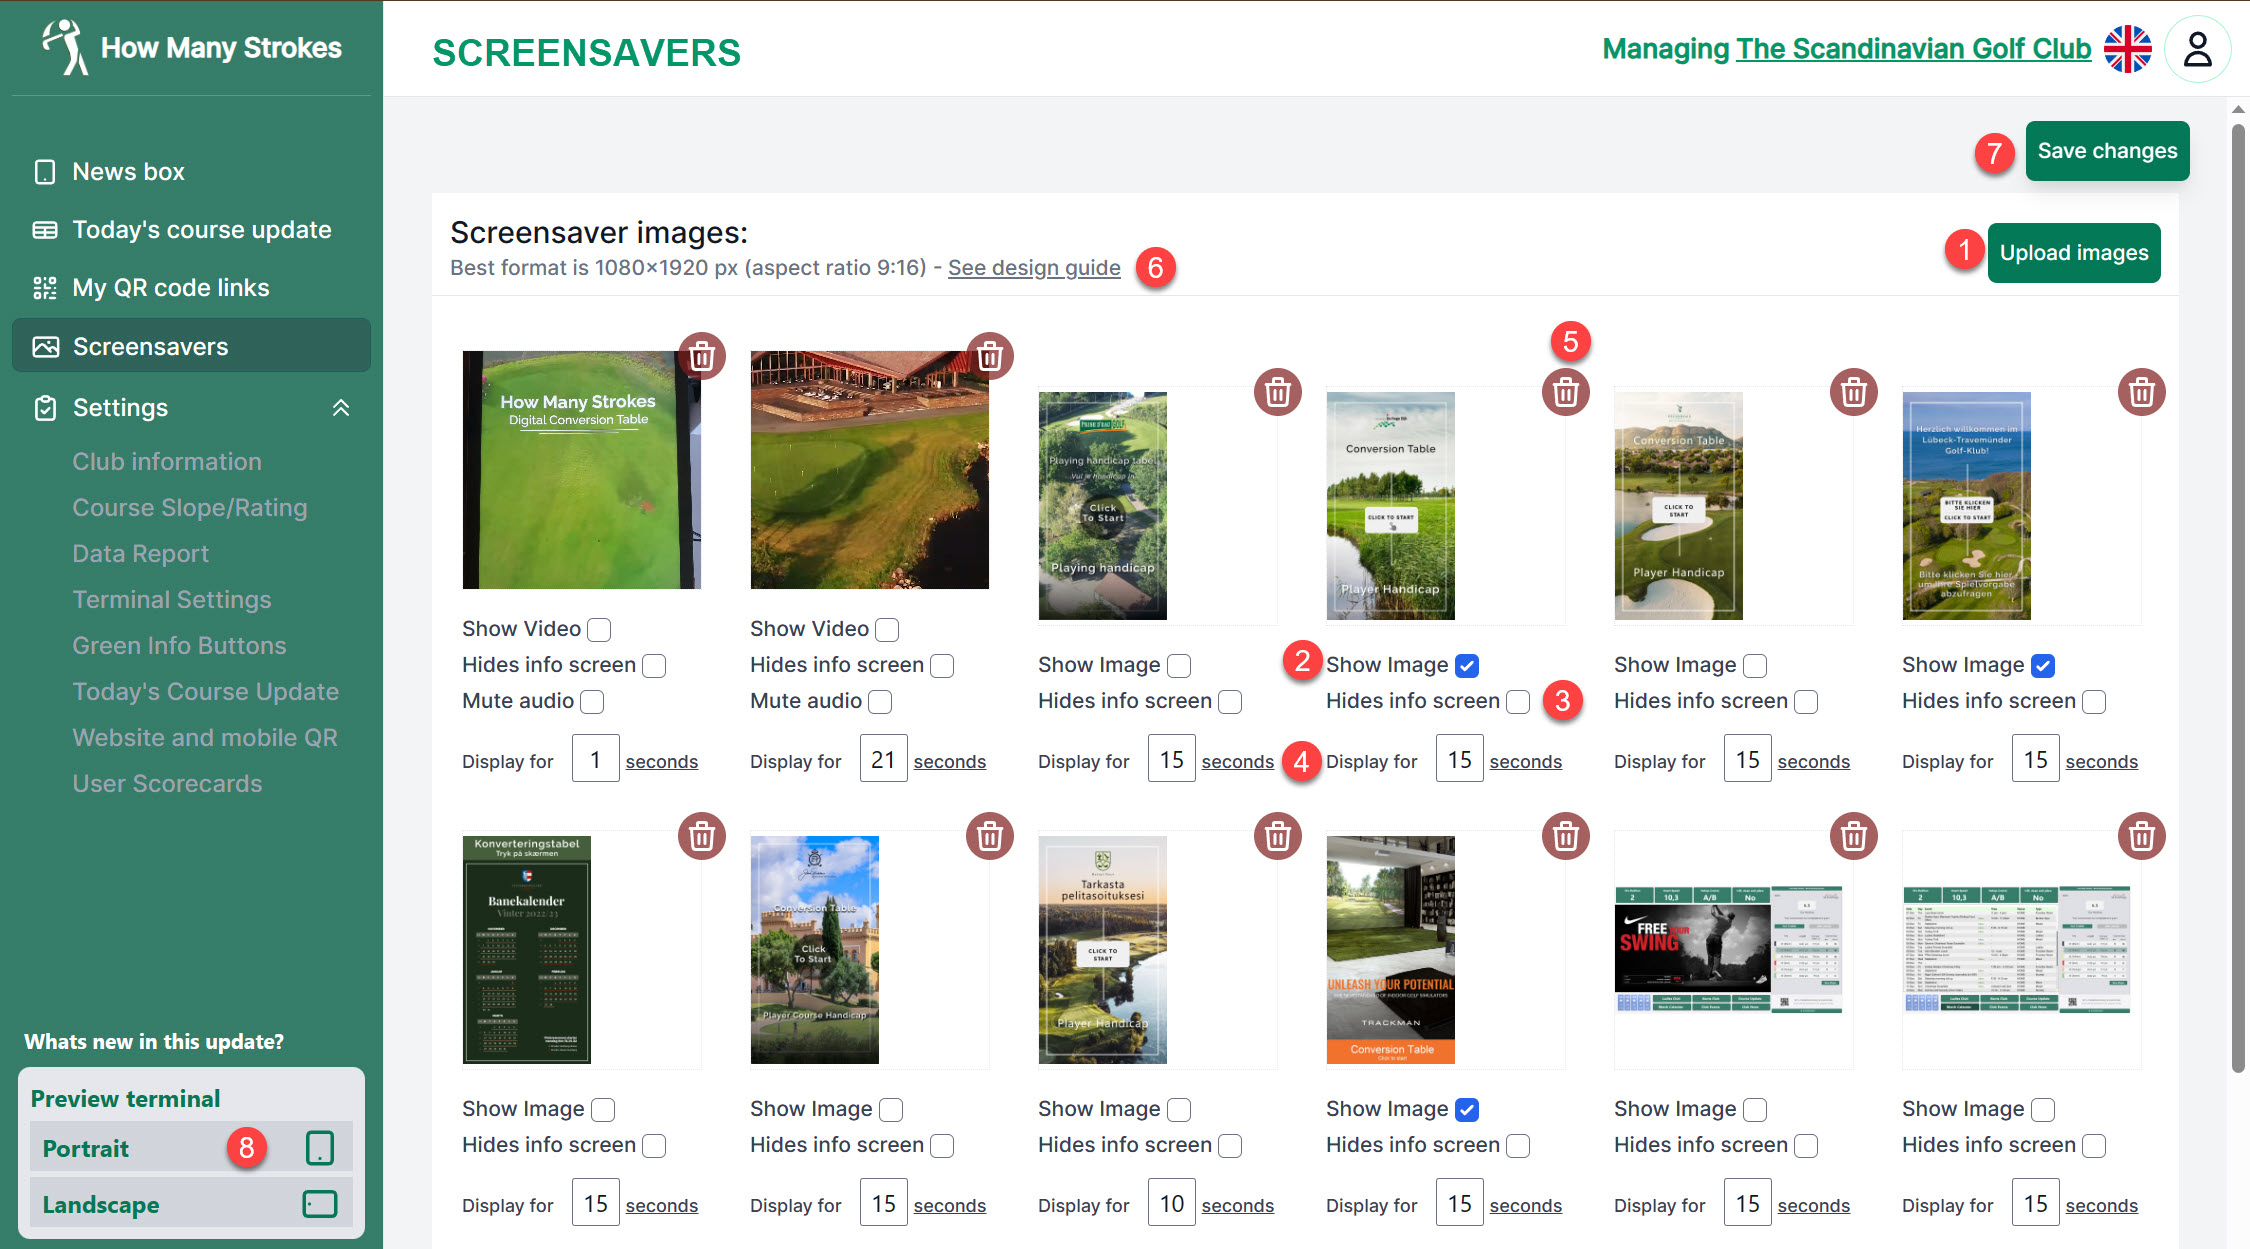
Task: Uncheck Show Image for Trackman screensaver
Action: (x=1467, y=1110)
